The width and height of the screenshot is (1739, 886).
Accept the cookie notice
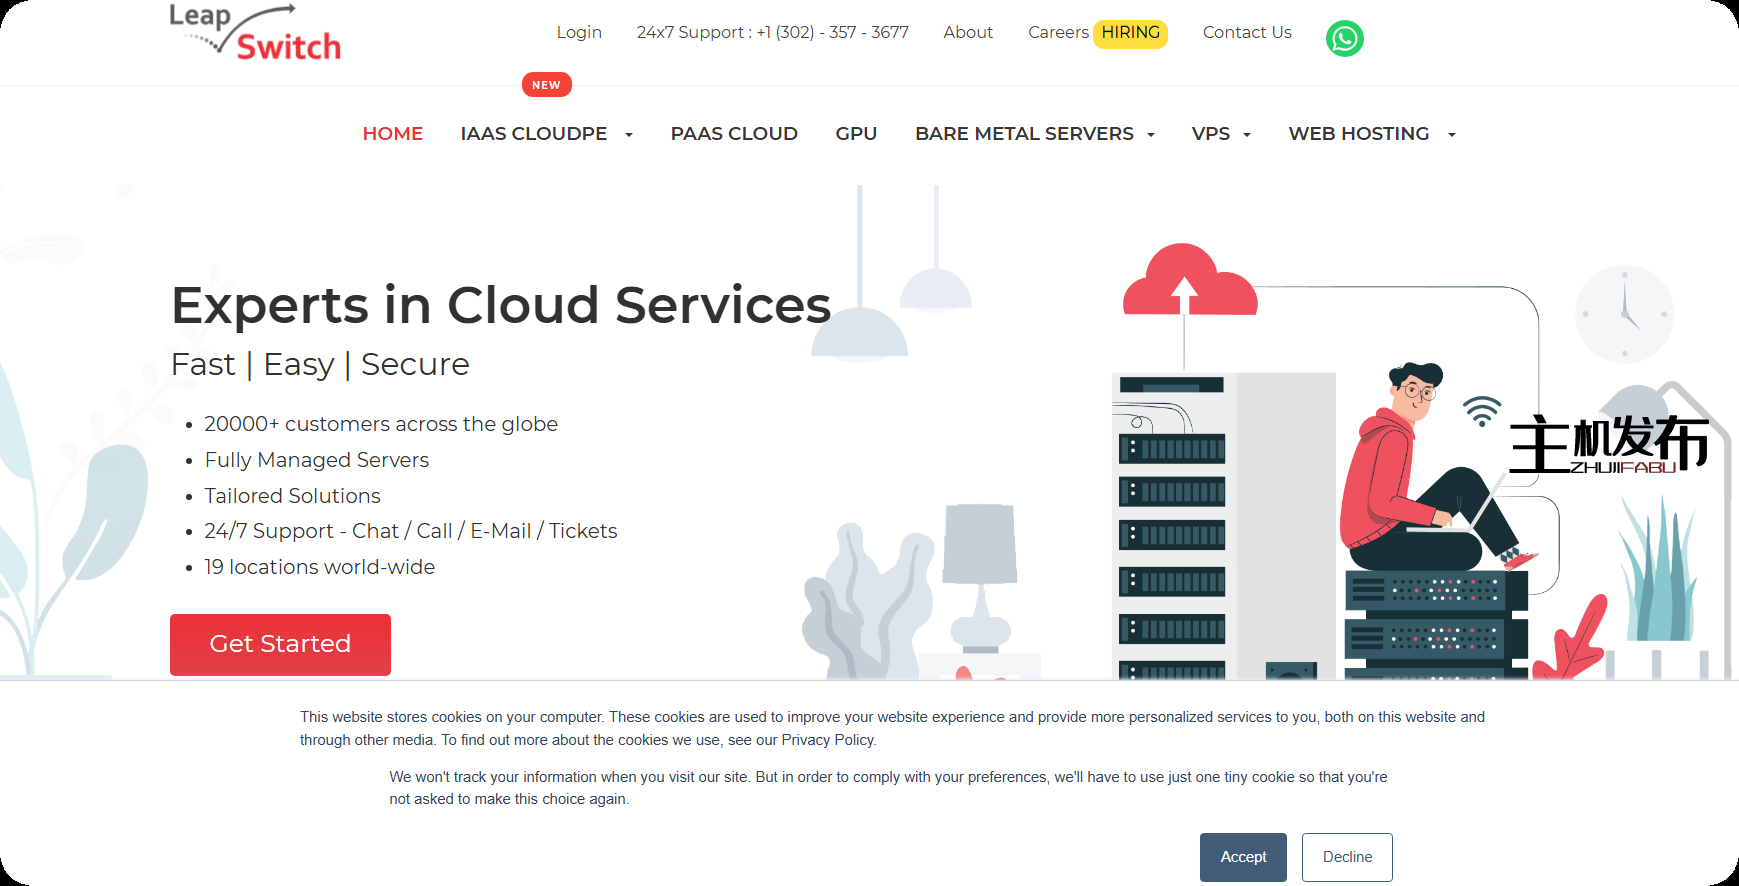(x=1243, y=857)
